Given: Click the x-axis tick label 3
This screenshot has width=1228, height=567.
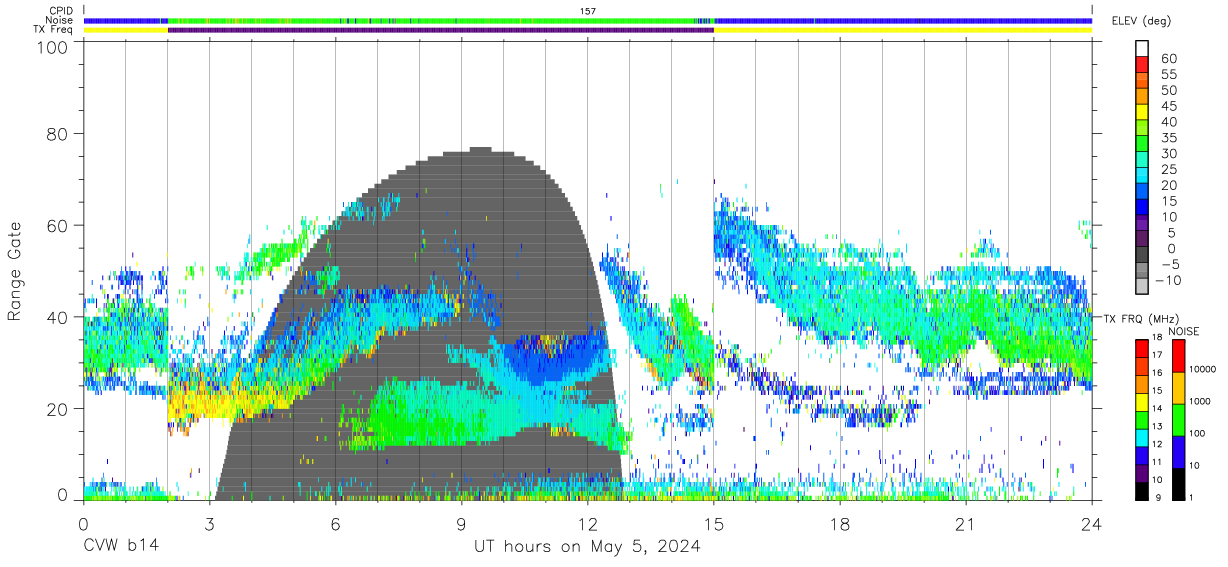Looking at the screenshot, I should [x=209, y=524].
